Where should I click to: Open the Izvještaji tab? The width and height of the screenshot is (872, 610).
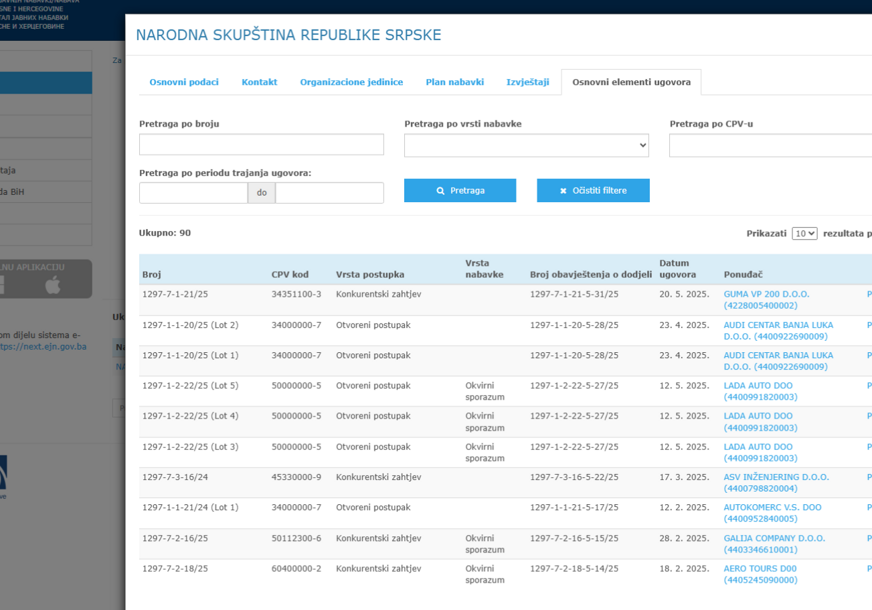(x=527, y=82)
